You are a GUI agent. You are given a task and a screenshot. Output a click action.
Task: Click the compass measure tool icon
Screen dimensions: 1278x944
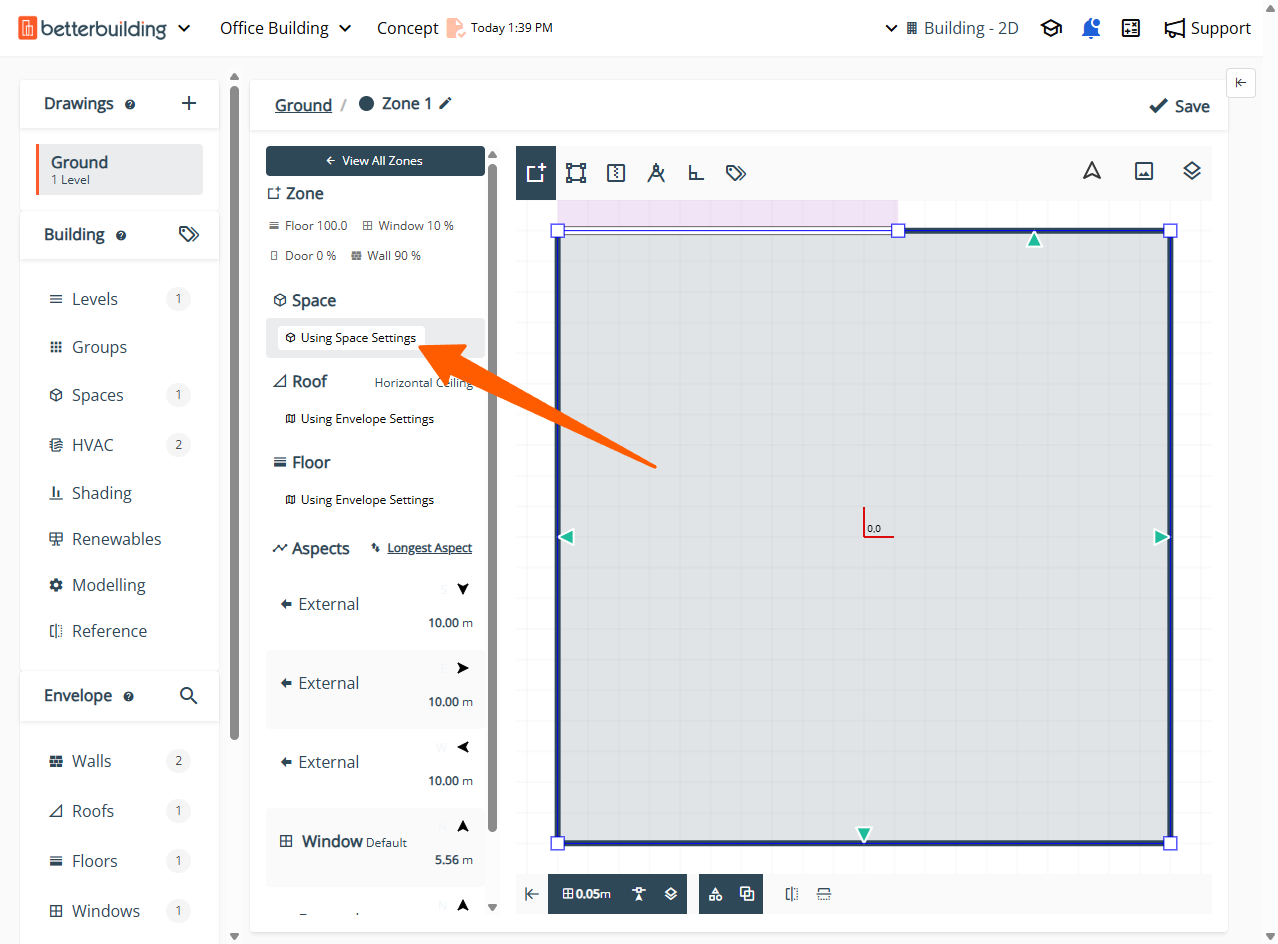(656, 173)
